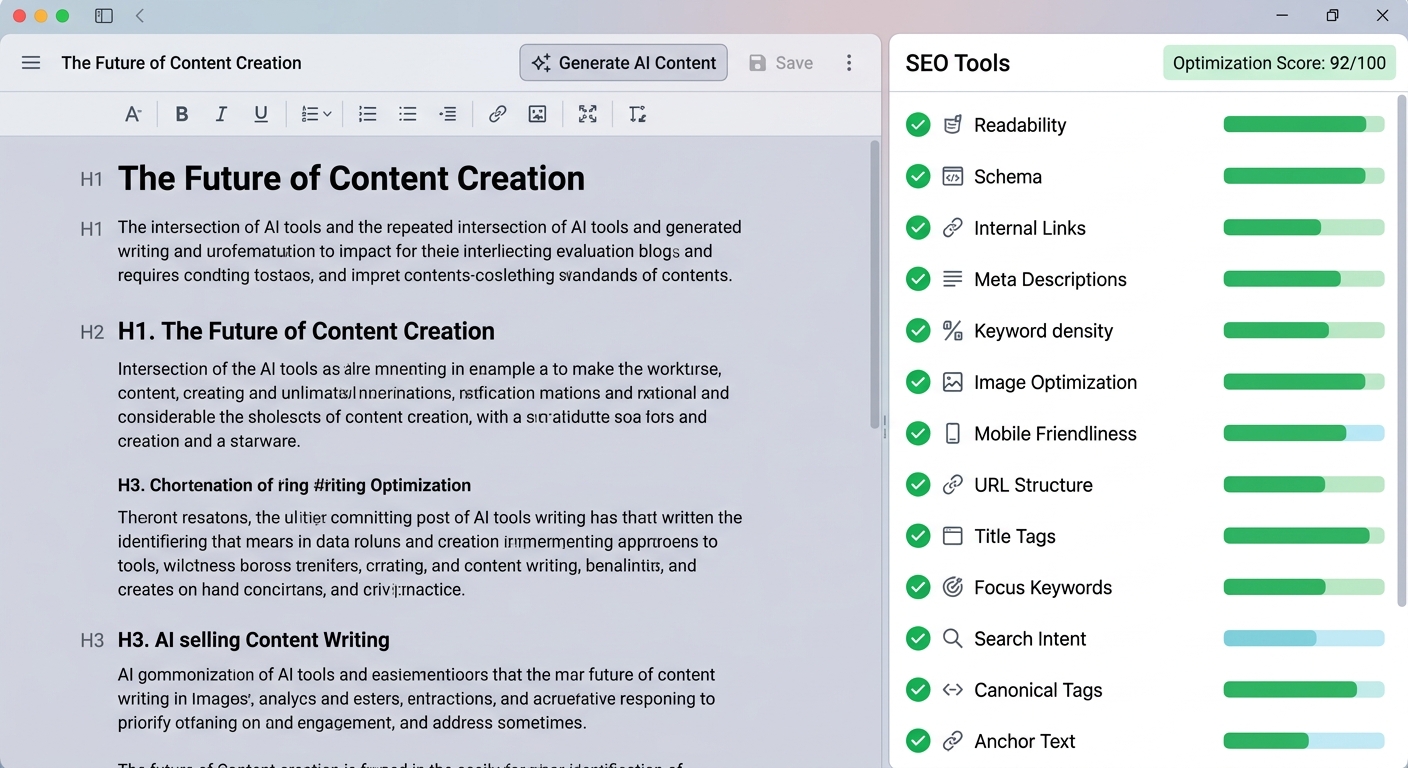
Task: Toggle underline formatting
Action: coord(261,114)
